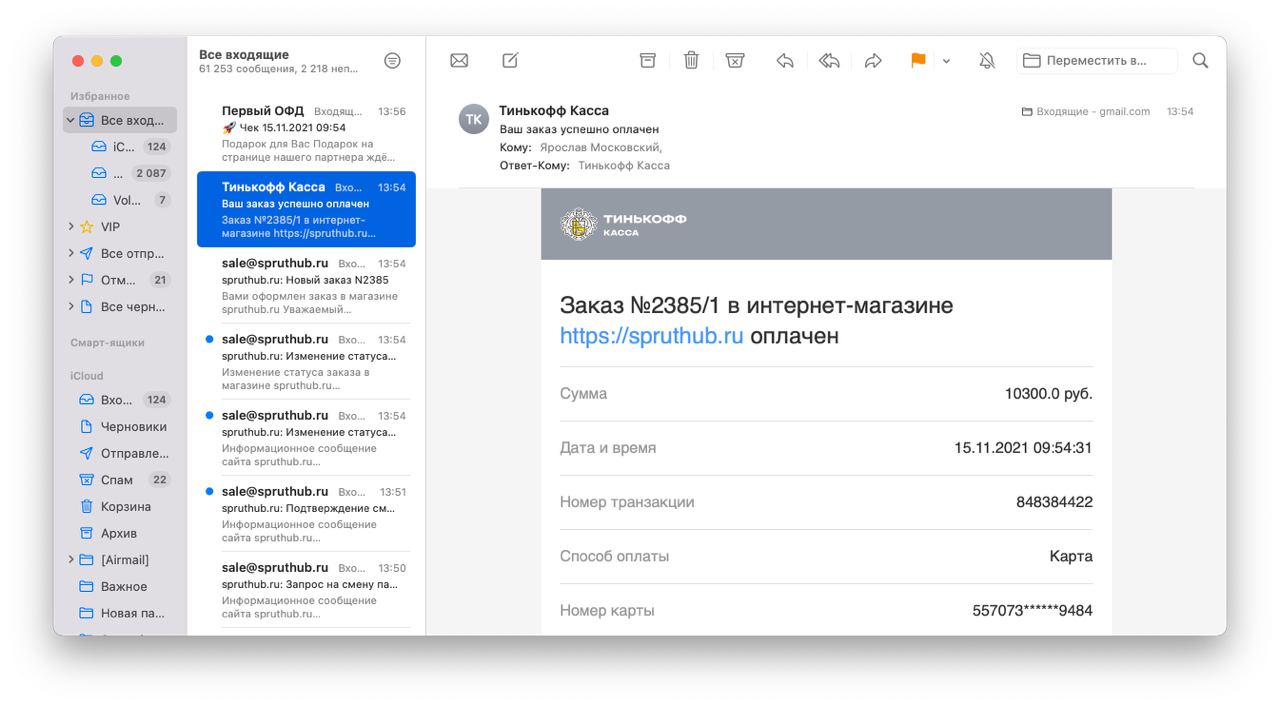The image size is (1280, 706).
Task: Reply to the message
Action: pyautogui.click(x=785, y=61)
